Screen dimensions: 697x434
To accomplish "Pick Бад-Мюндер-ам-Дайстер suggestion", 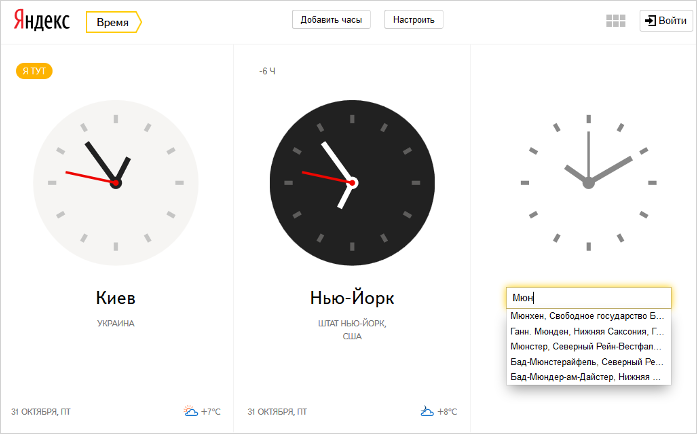I will click(589, 377).
